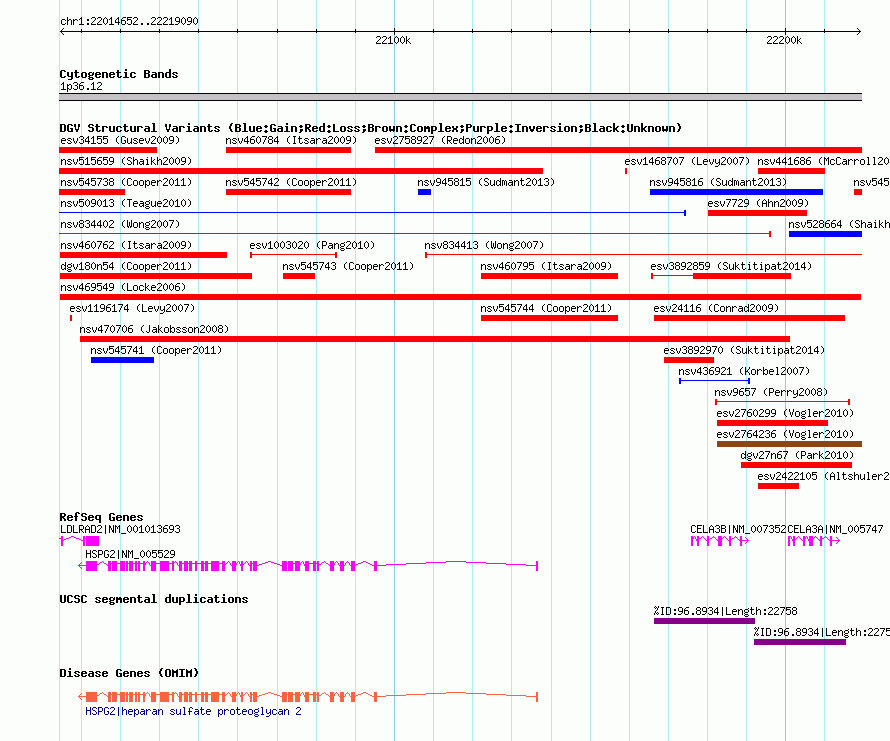Click nsv470706 (Jakobsson2008) label
This screenshot has height=741, width=890.
click(154, 329)
